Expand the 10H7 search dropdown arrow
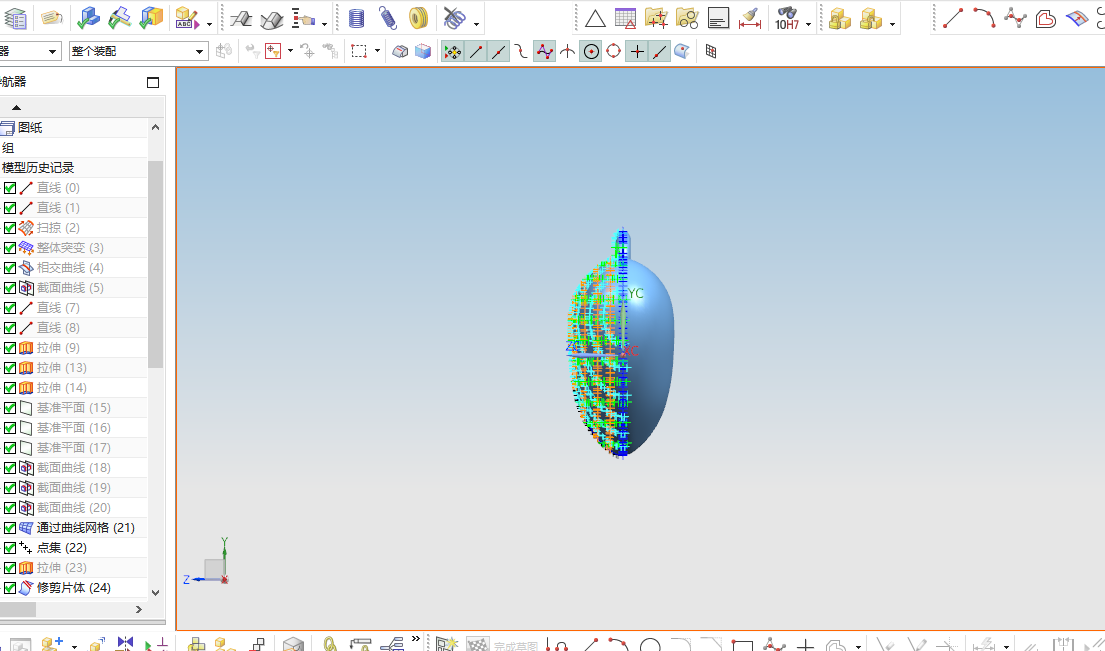1105x651 pixels. point(808,24)
